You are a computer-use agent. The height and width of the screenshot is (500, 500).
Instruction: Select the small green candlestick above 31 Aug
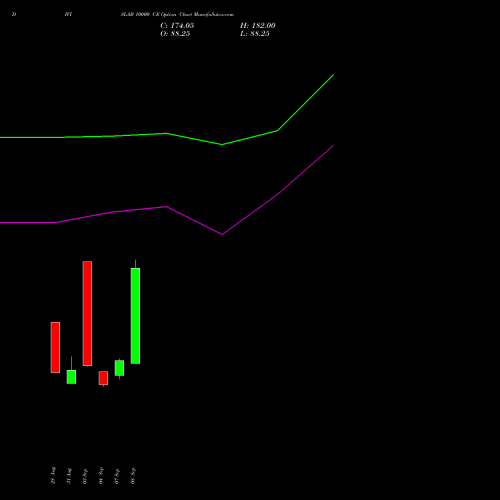point(71,377)
